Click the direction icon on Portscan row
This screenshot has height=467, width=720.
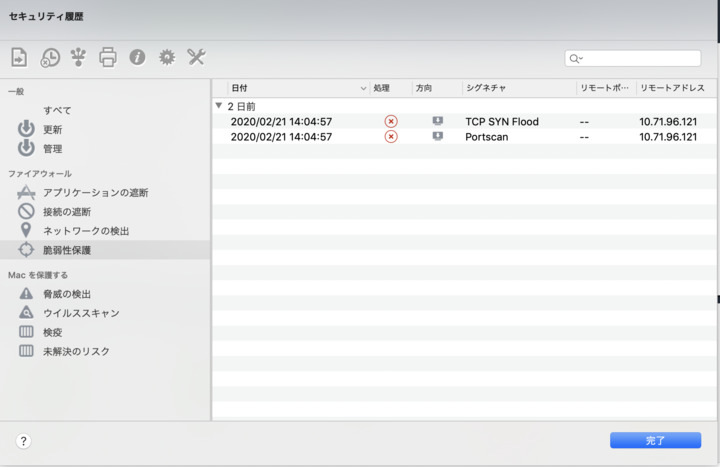point(437,137)
